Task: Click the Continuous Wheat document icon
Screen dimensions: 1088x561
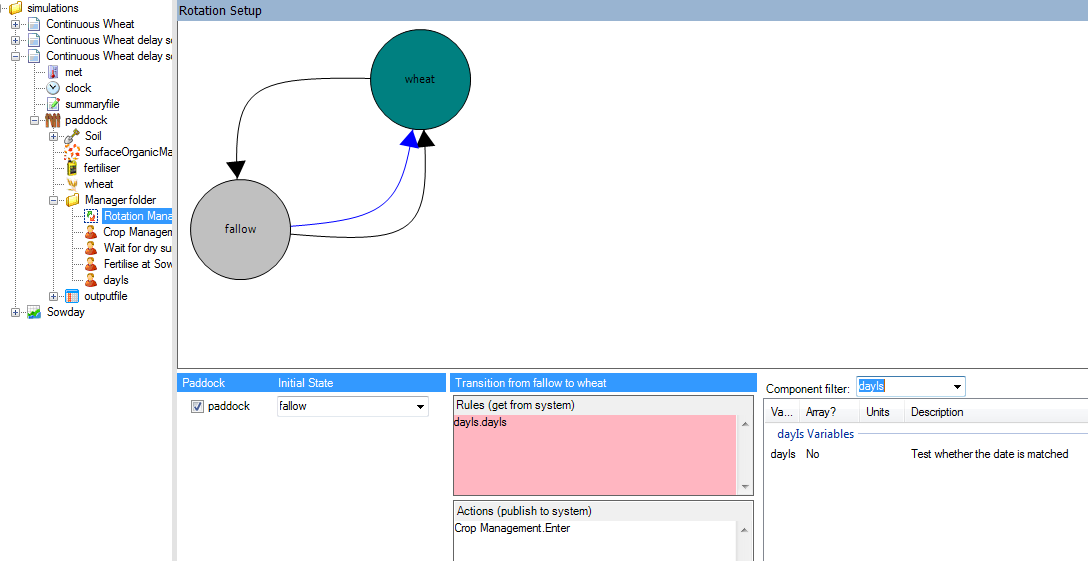Action: point(34,24)
